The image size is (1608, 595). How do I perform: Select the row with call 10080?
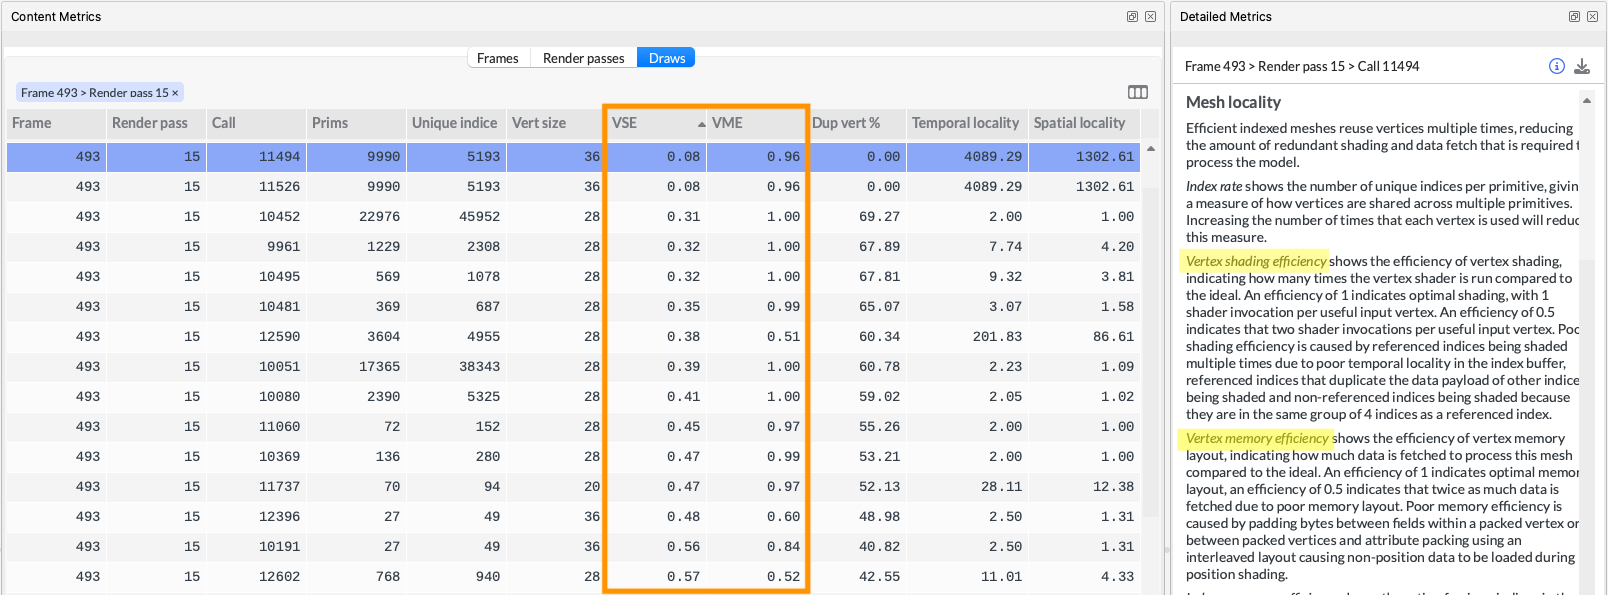point(573,396)
